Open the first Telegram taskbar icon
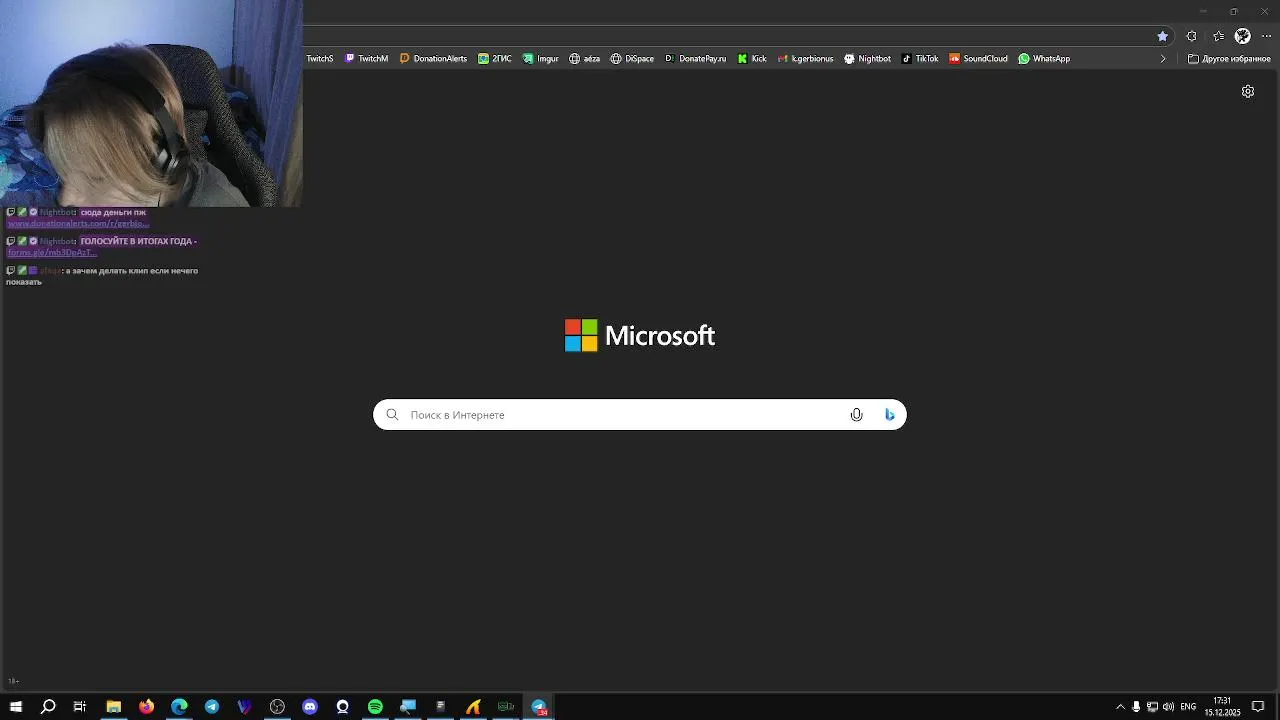Viewport: 1280px width, 720px height. coord(212,707)
